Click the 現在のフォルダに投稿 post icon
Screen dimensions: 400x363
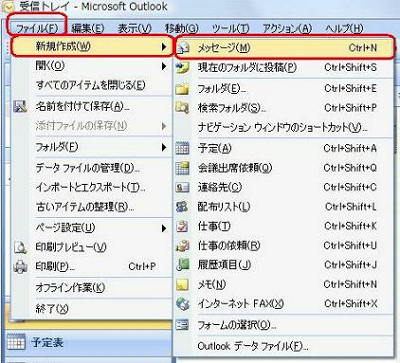coord(183,68)
